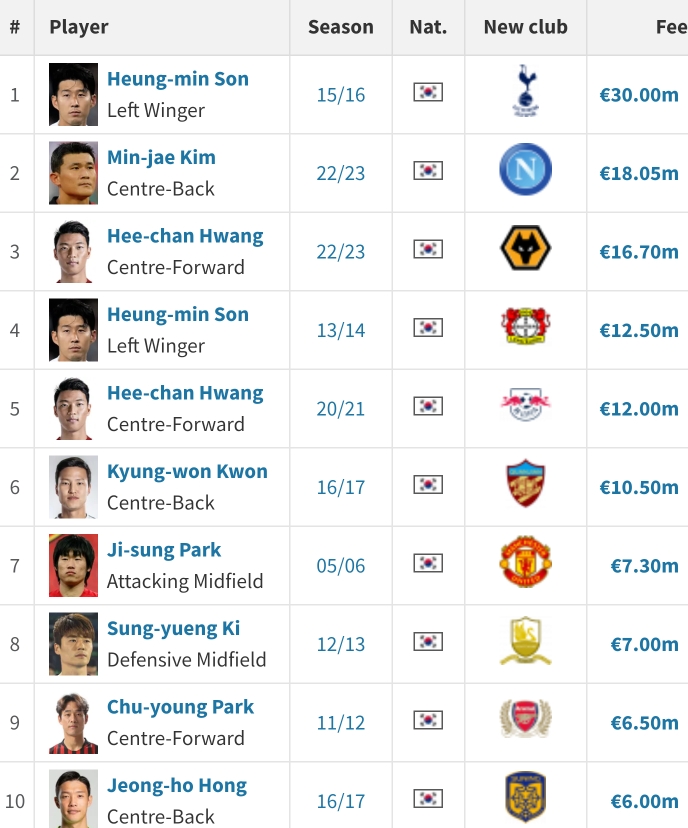Click Chu-young Park's player photo
The image size is (688, 828).
pos(73,722)
